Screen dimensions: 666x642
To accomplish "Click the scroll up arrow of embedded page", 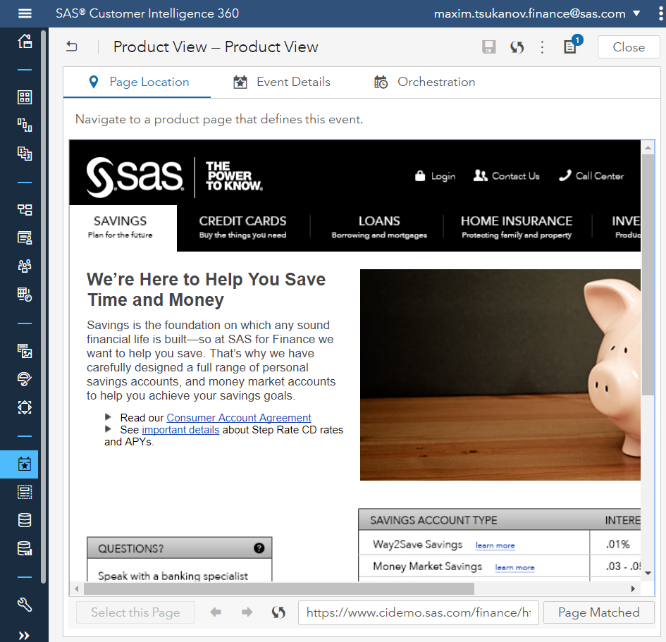I will 648,148.
